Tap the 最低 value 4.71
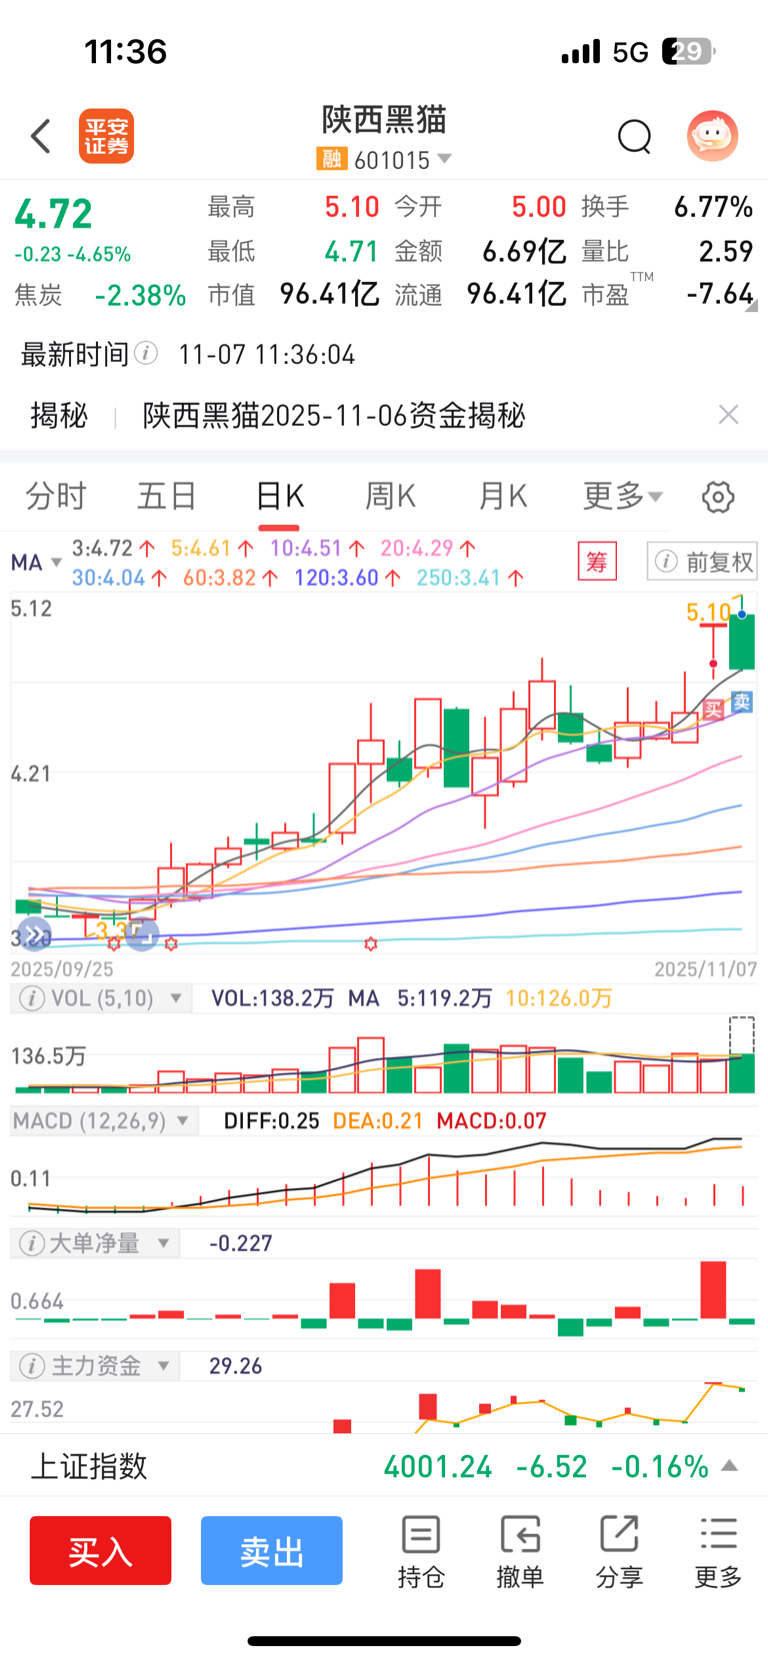 352,251
